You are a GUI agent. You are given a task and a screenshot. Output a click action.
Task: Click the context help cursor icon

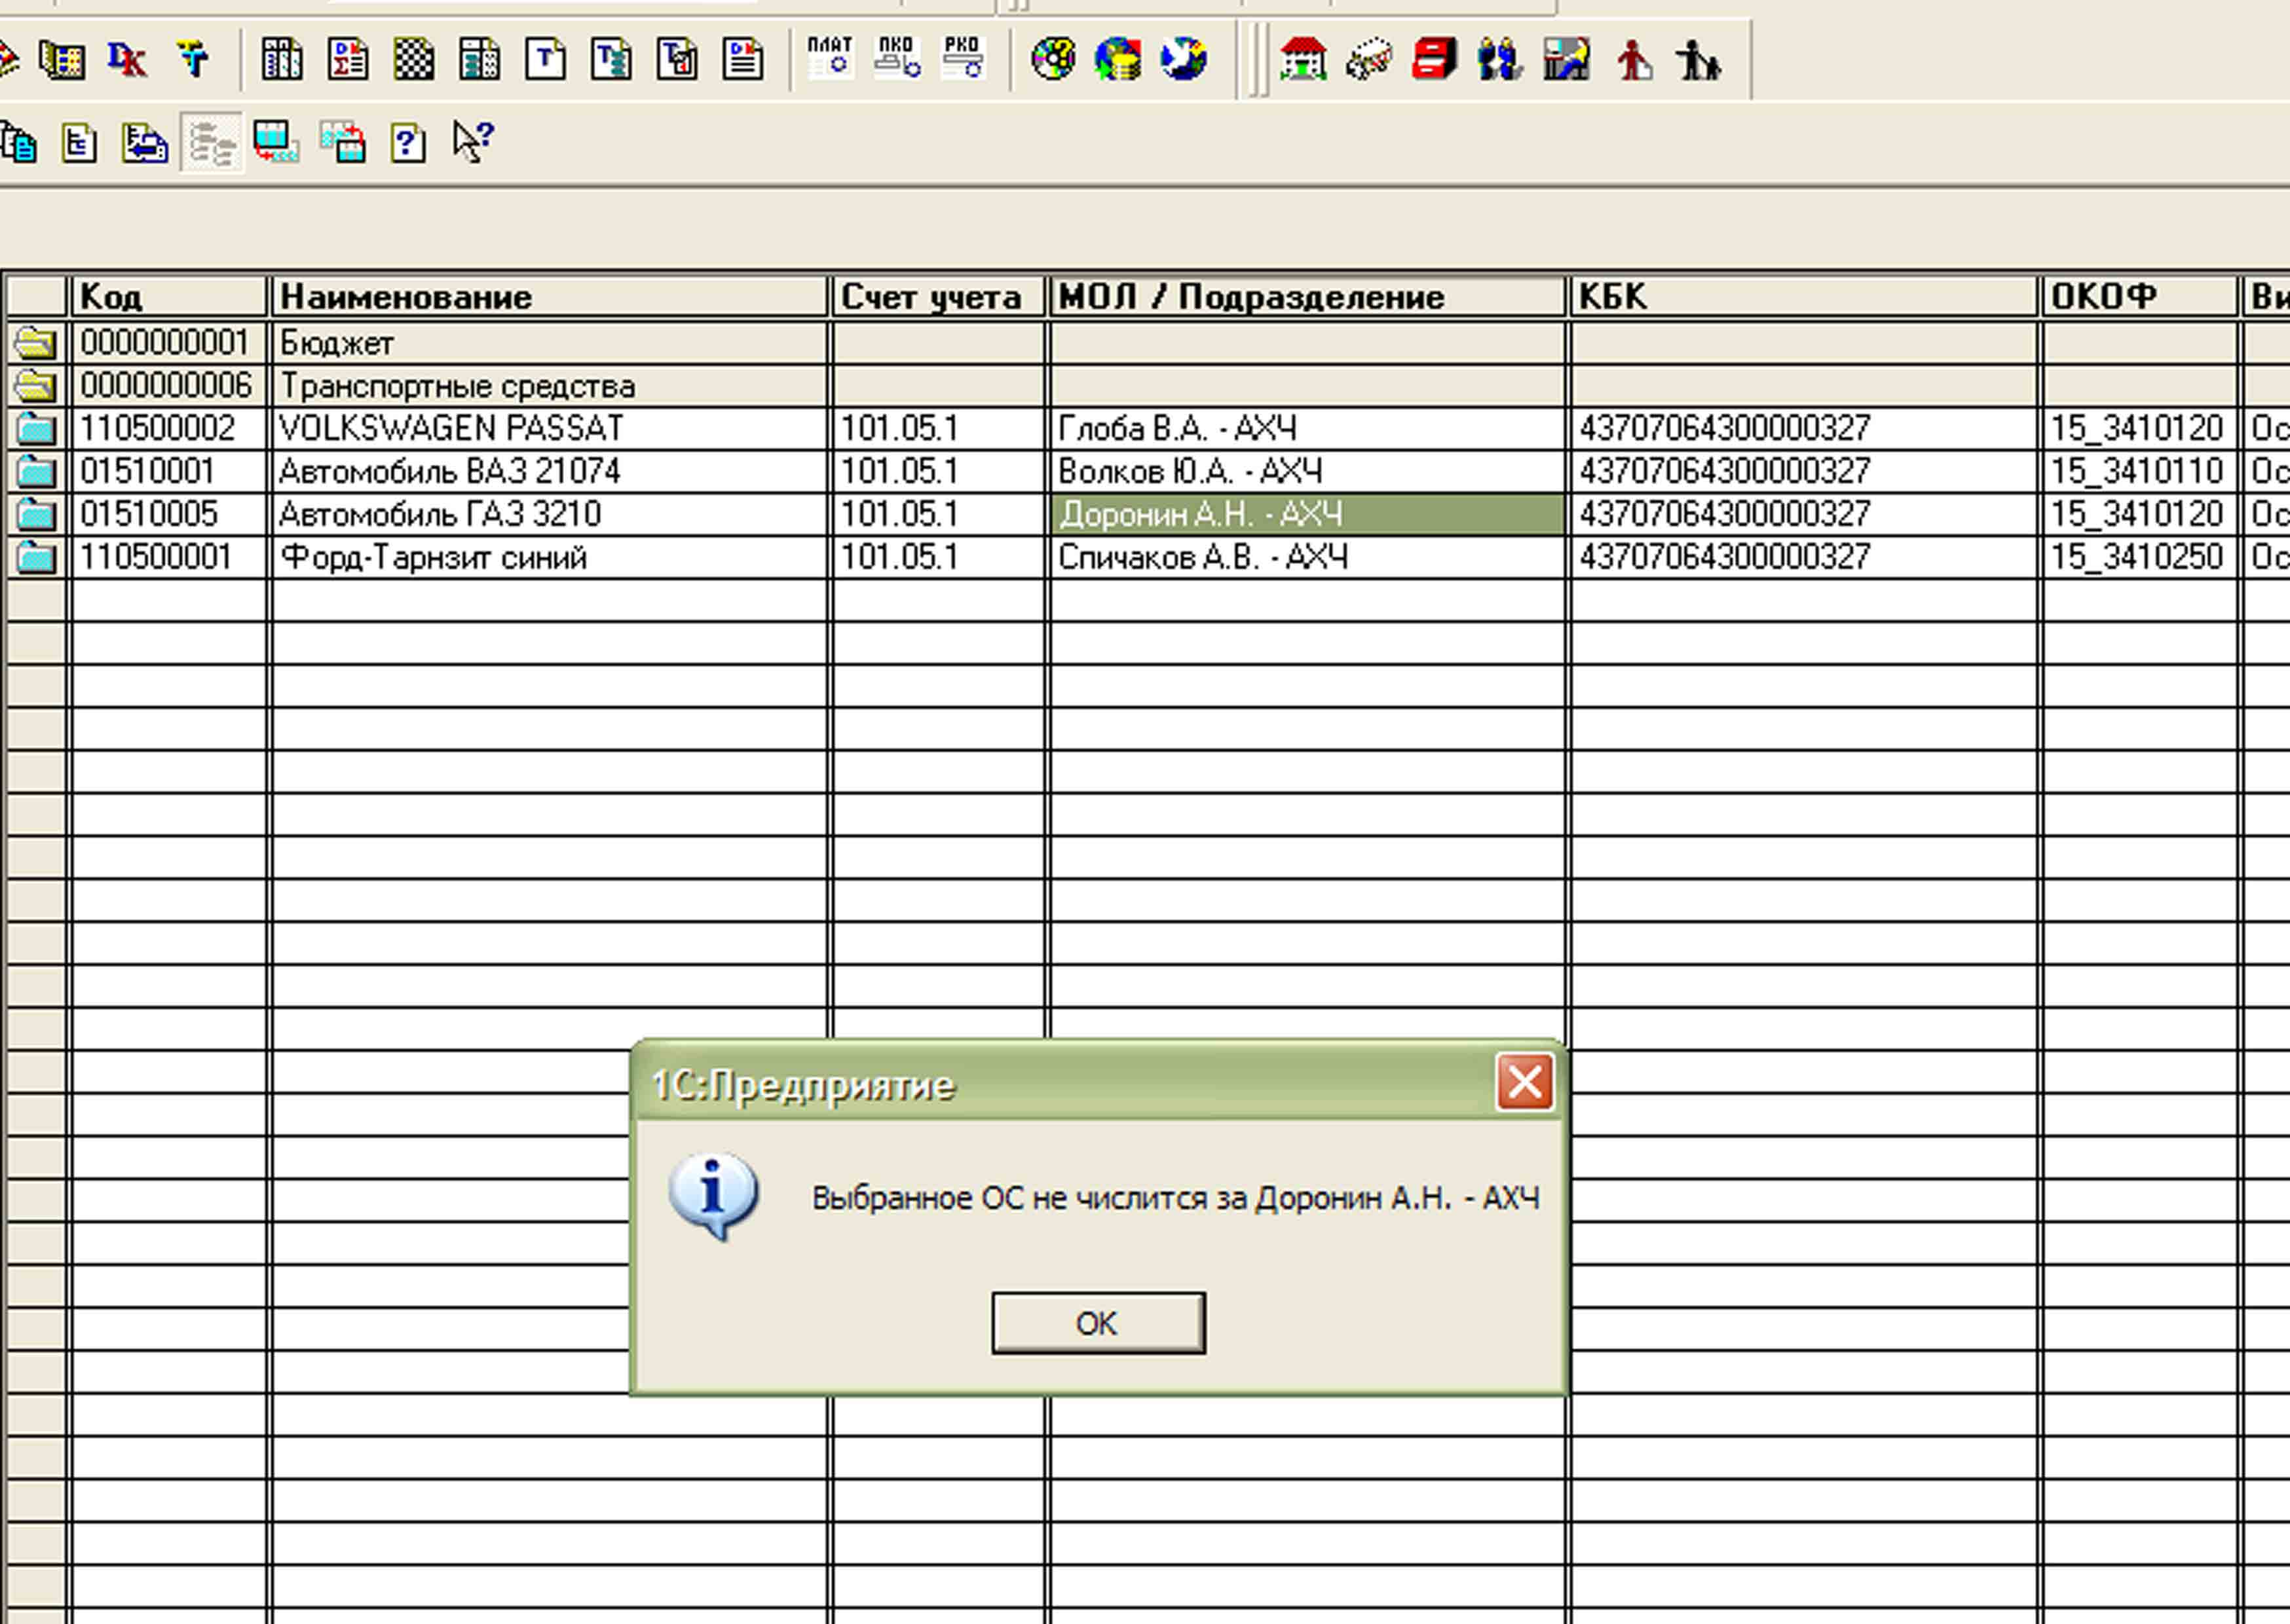pyautogui.click(x=473, y=142)
